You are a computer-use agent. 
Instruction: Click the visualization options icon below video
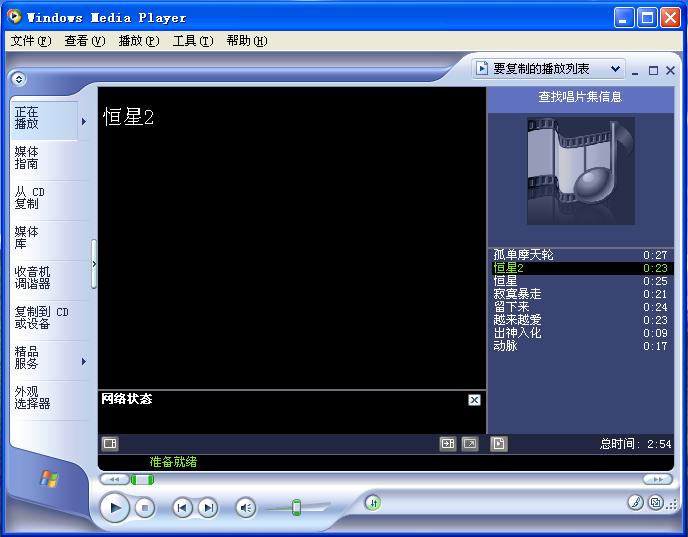[110, 444]
